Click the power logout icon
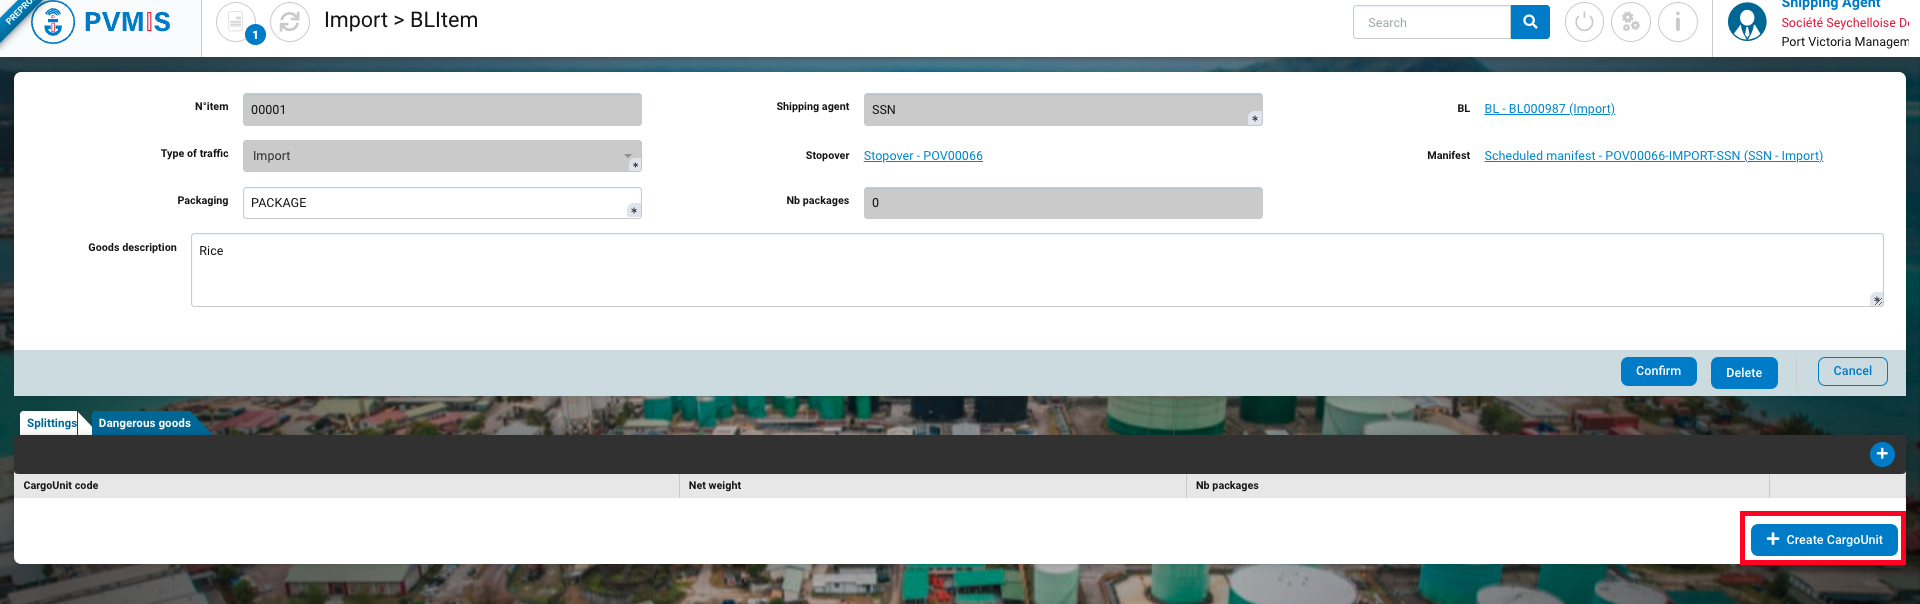This screenshot has height=604, width=1920. (1584, 22)
